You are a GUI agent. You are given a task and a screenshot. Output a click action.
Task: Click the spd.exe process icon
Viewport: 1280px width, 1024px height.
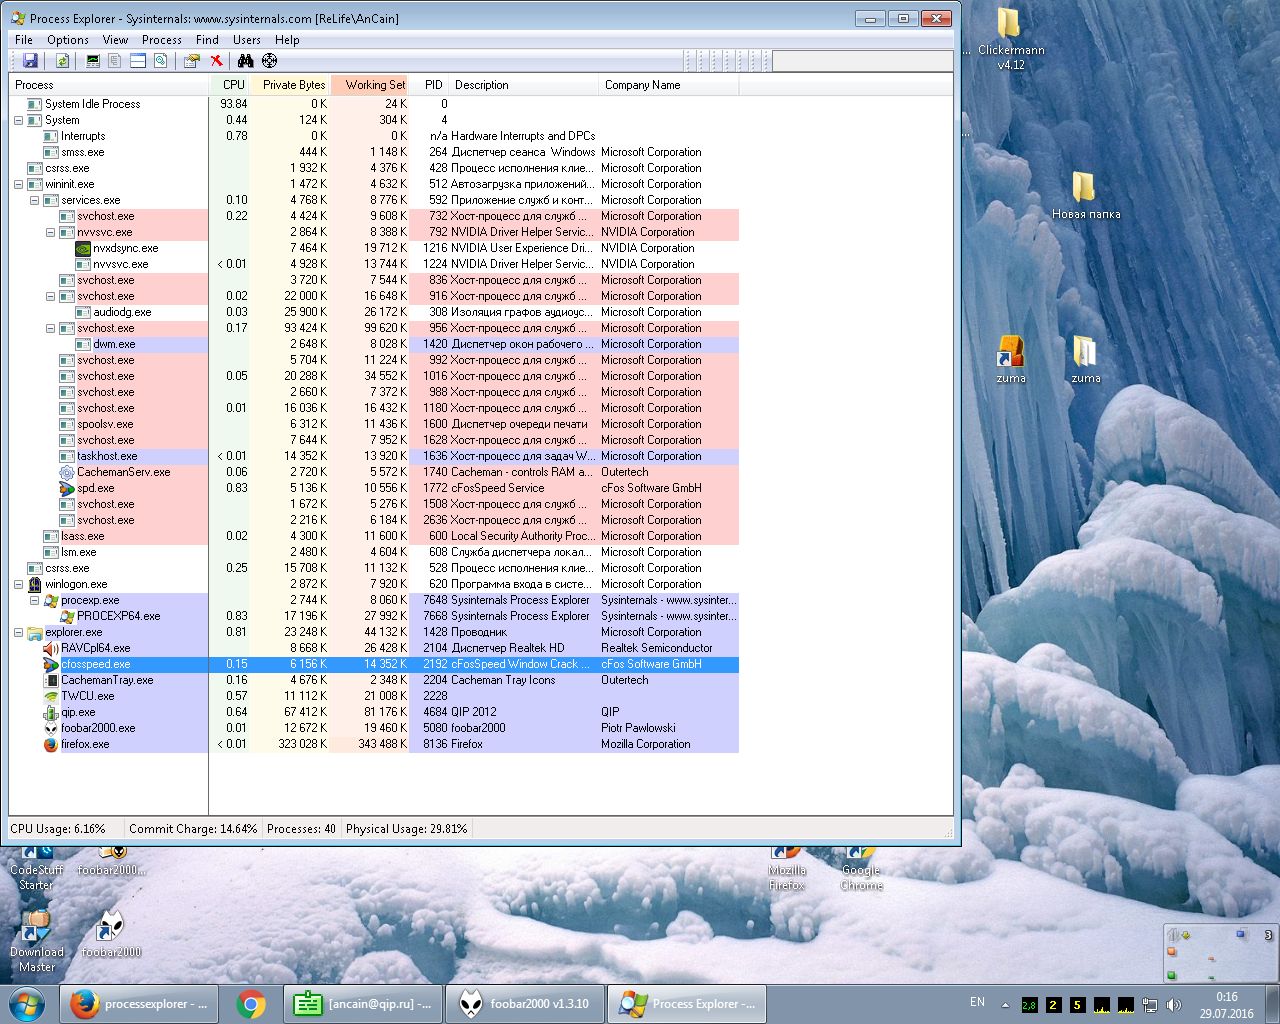[x=67, y=488]
